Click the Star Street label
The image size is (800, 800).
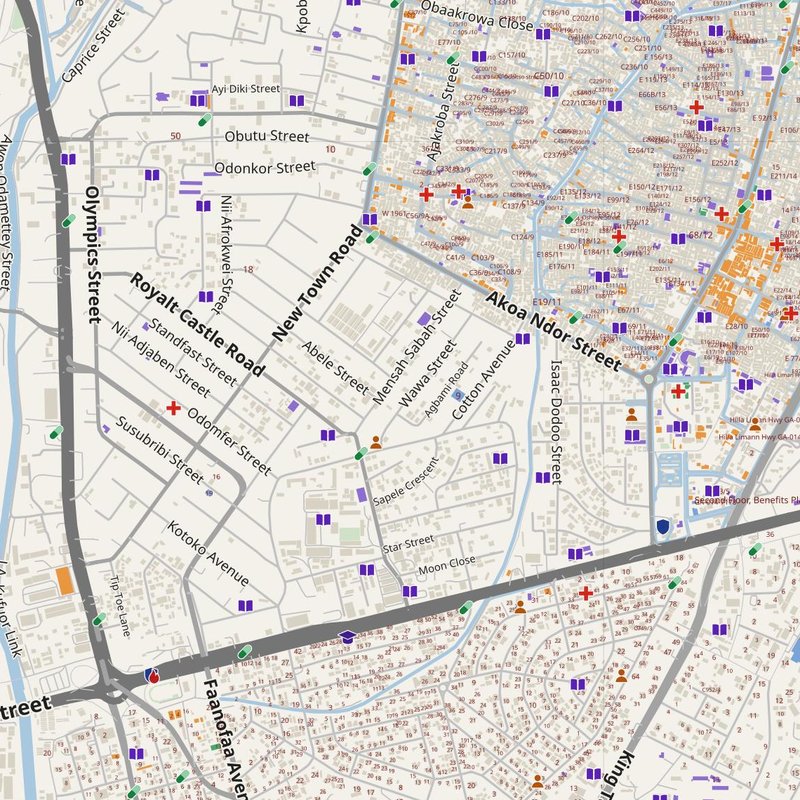[x=408, y=544]
